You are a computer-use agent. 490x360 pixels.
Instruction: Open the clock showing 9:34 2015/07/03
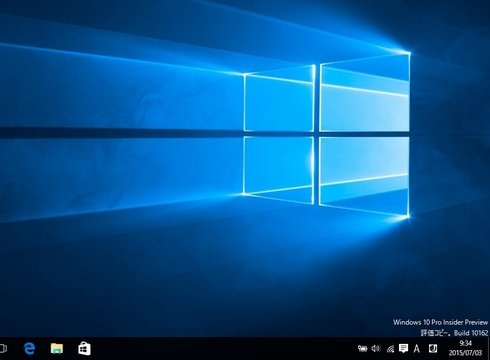[465, 348]
